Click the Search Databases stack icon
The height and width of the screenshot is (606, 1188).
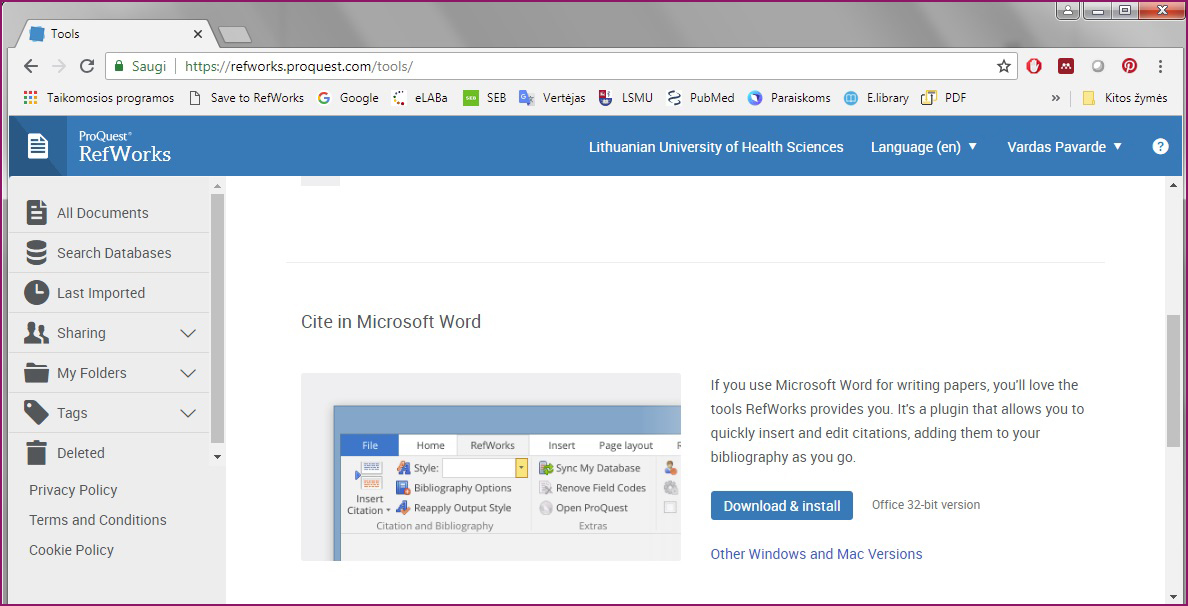[x=37, y=253]
